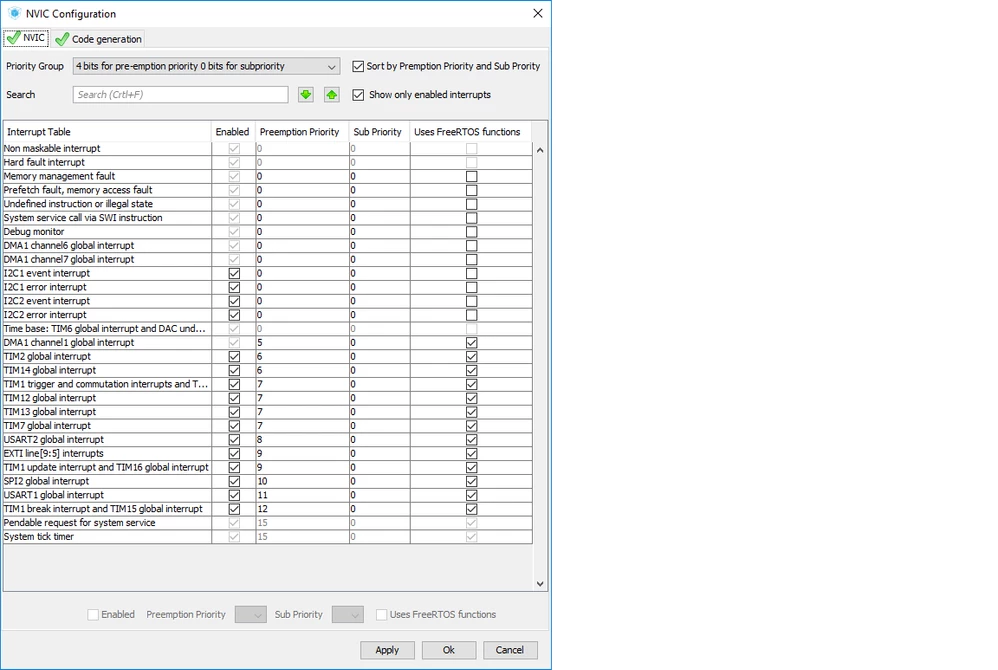Check Uses FreeRTOS functions for Memory management fault
The width and height of the screenshot is (998, 670).
click(x=472, y=176)
